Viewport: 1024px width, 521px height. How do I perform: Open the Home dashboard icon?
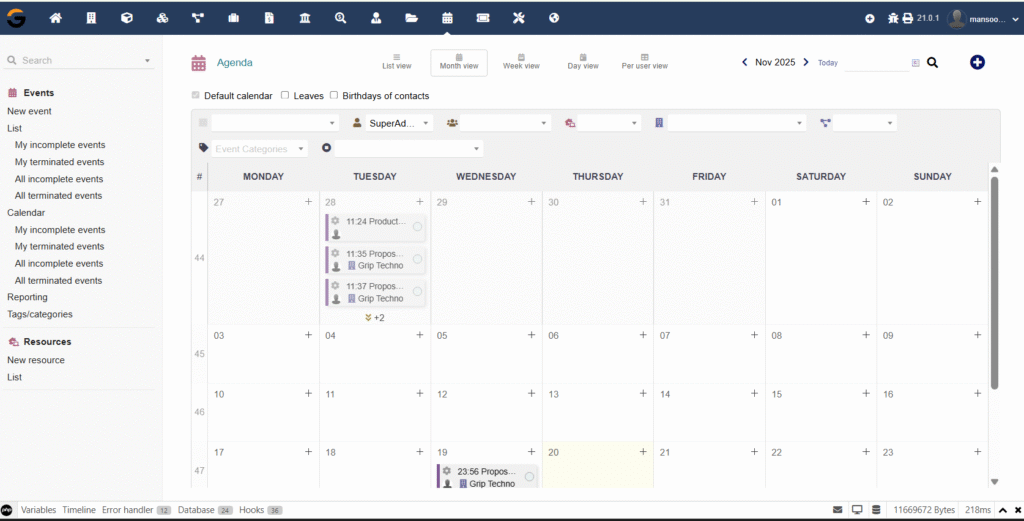tap(56, 18)
